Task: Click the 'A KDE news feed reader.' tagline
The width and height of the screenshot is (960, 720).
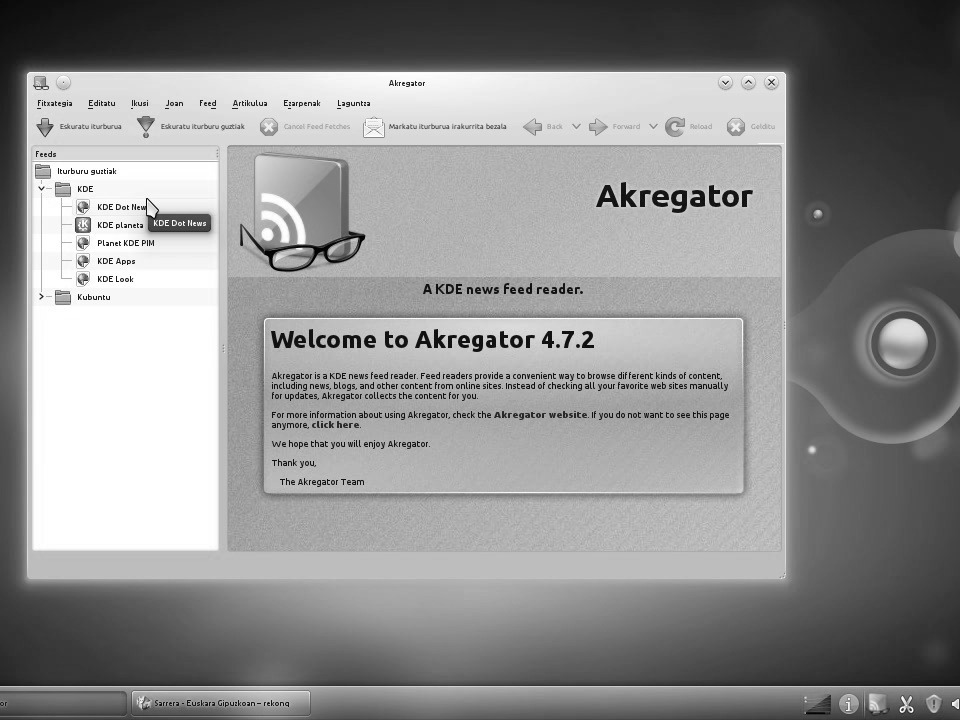Action: coord(503,289)
